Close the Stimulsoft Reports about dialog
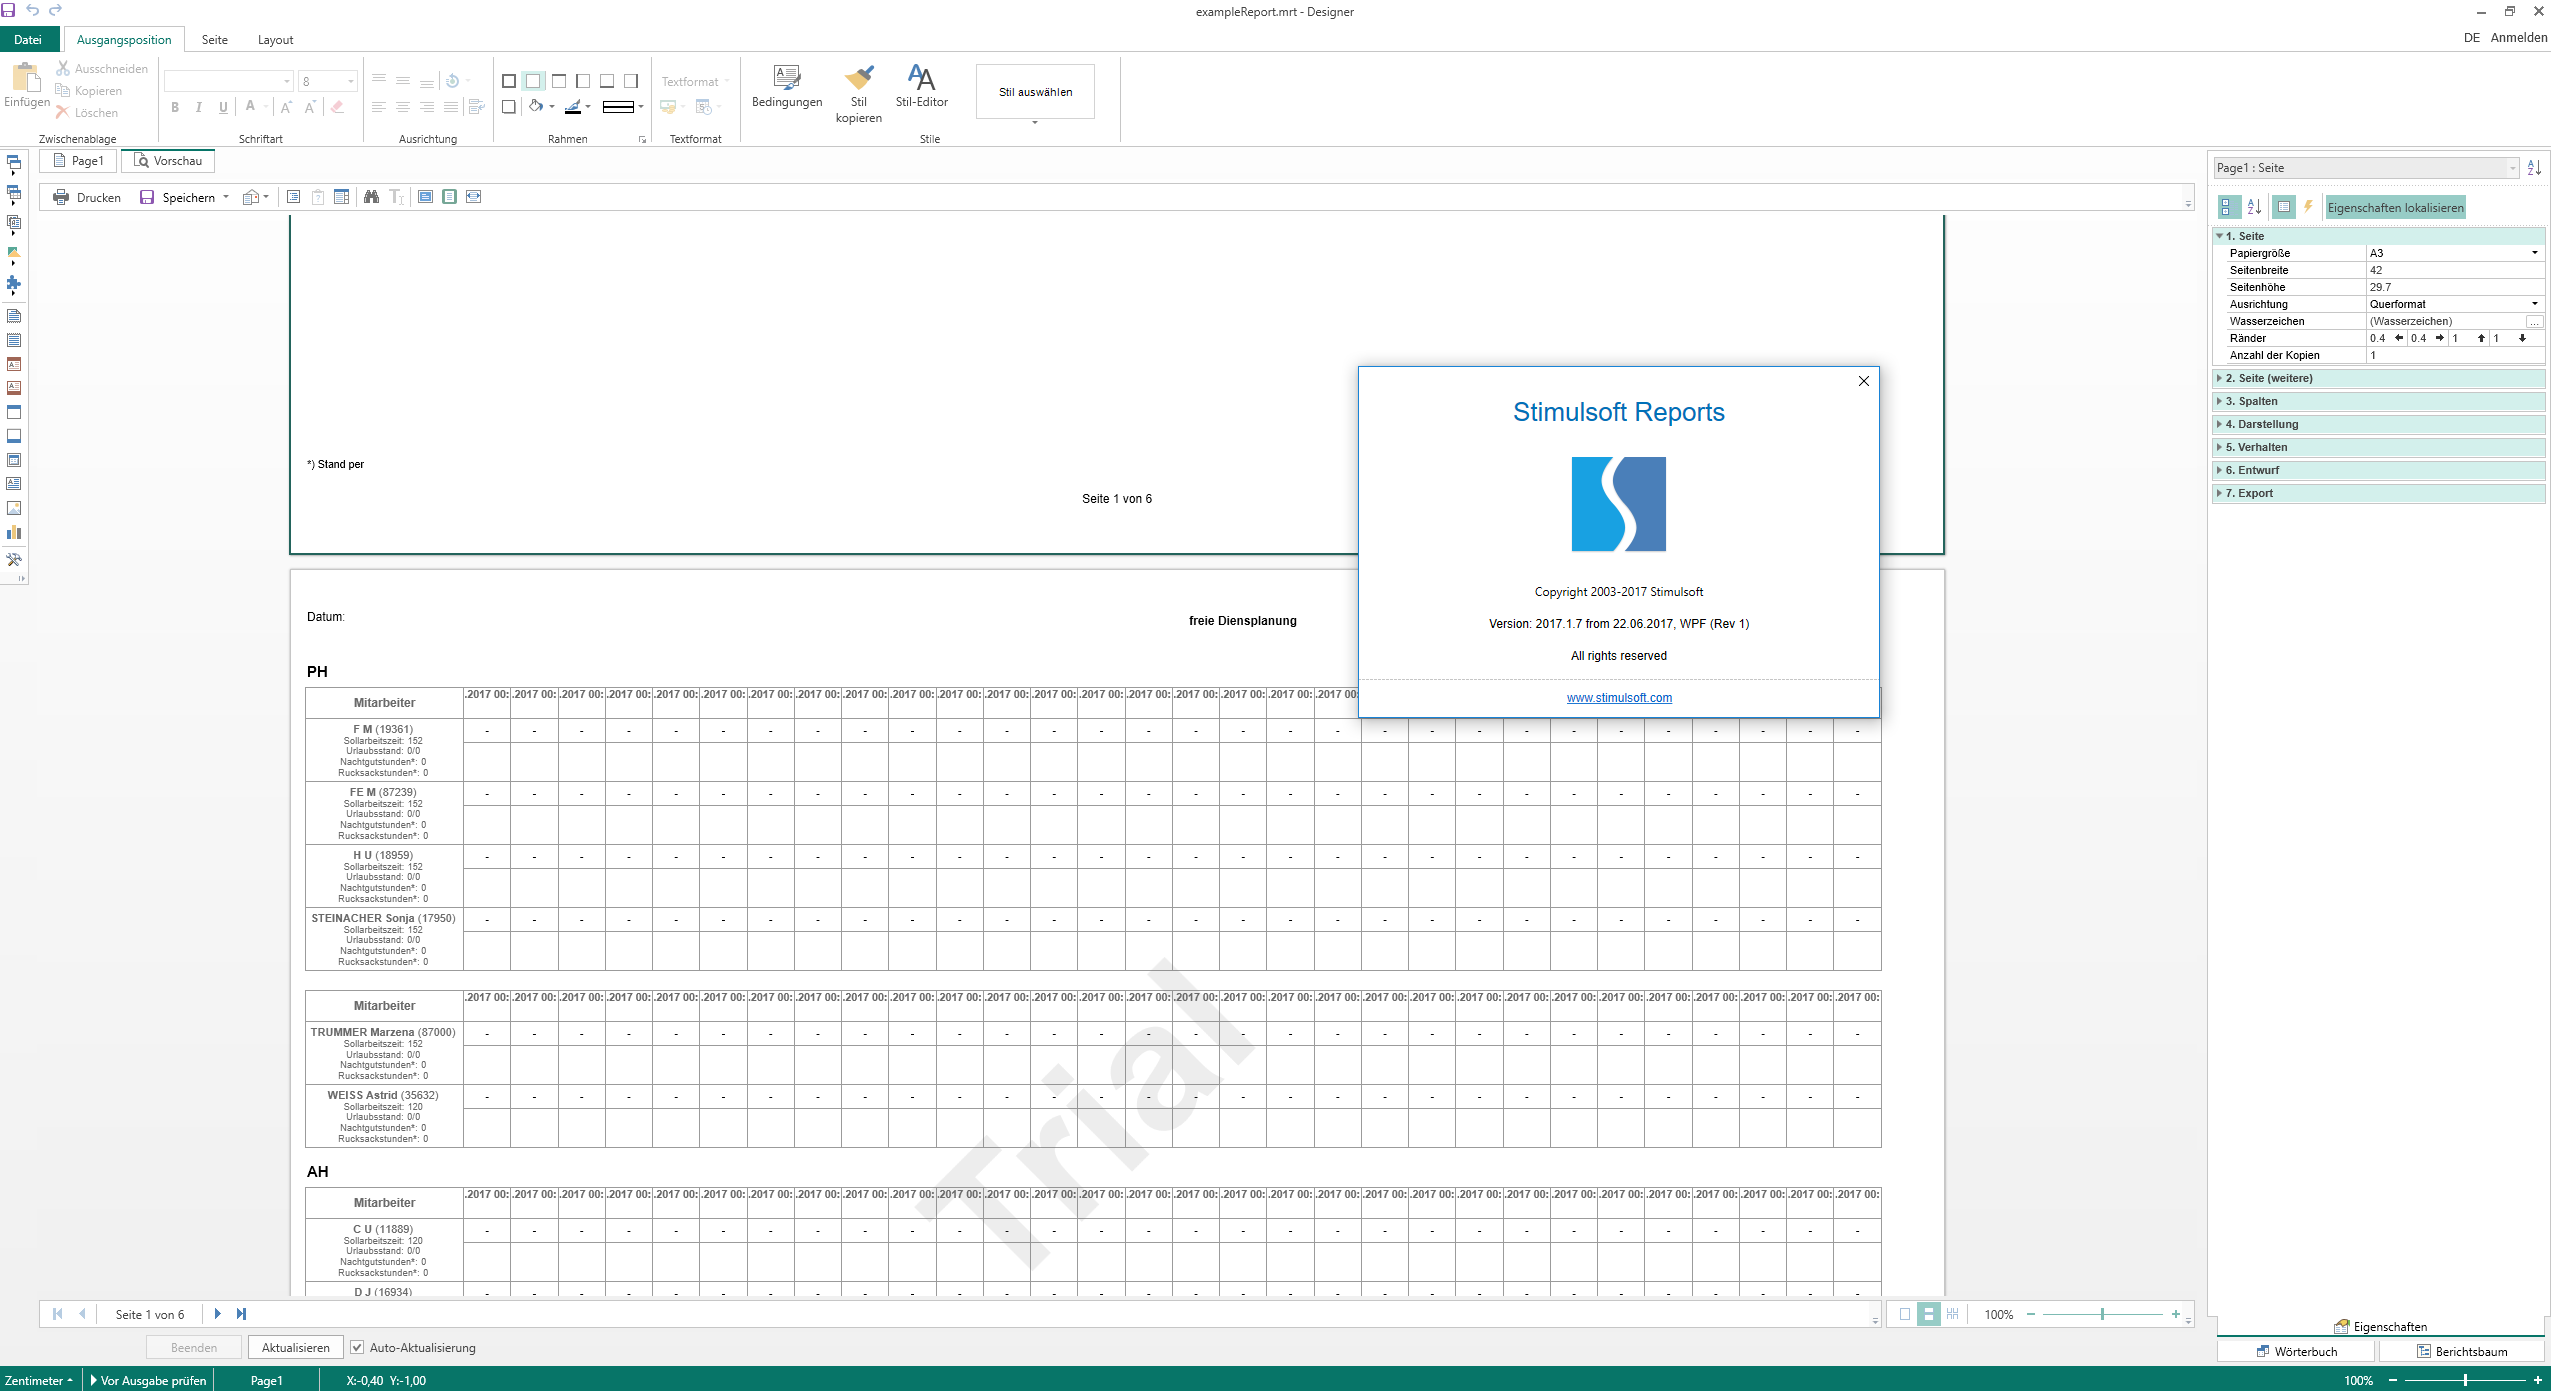 pyautogui.click(x=1863, y=381)
